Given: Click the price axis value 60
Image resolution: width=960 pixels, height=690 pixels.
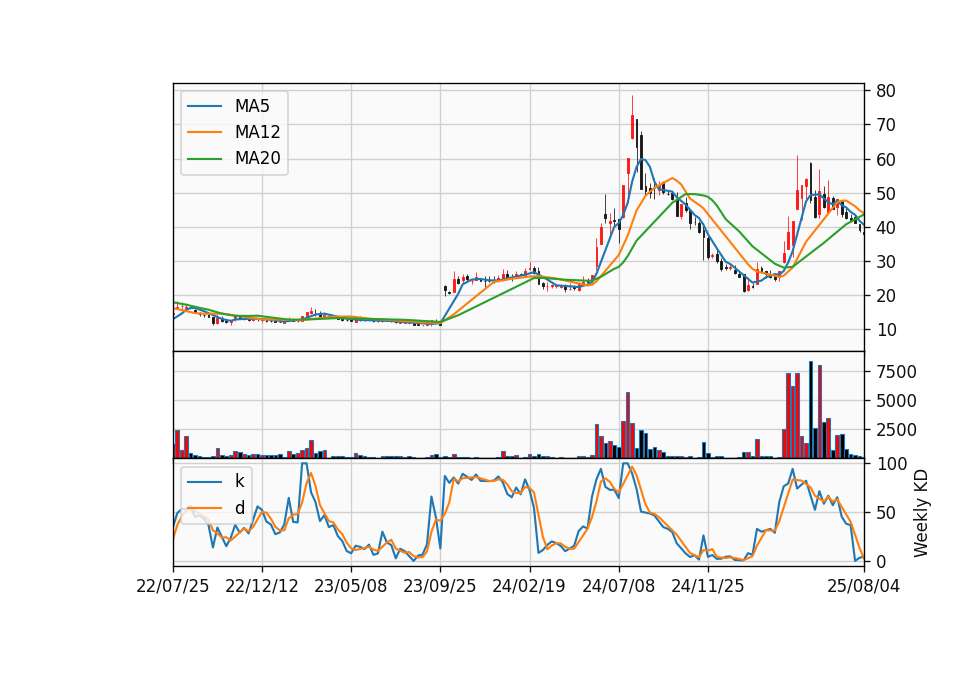Looking at the screenshot, I should tap(886, 160).
